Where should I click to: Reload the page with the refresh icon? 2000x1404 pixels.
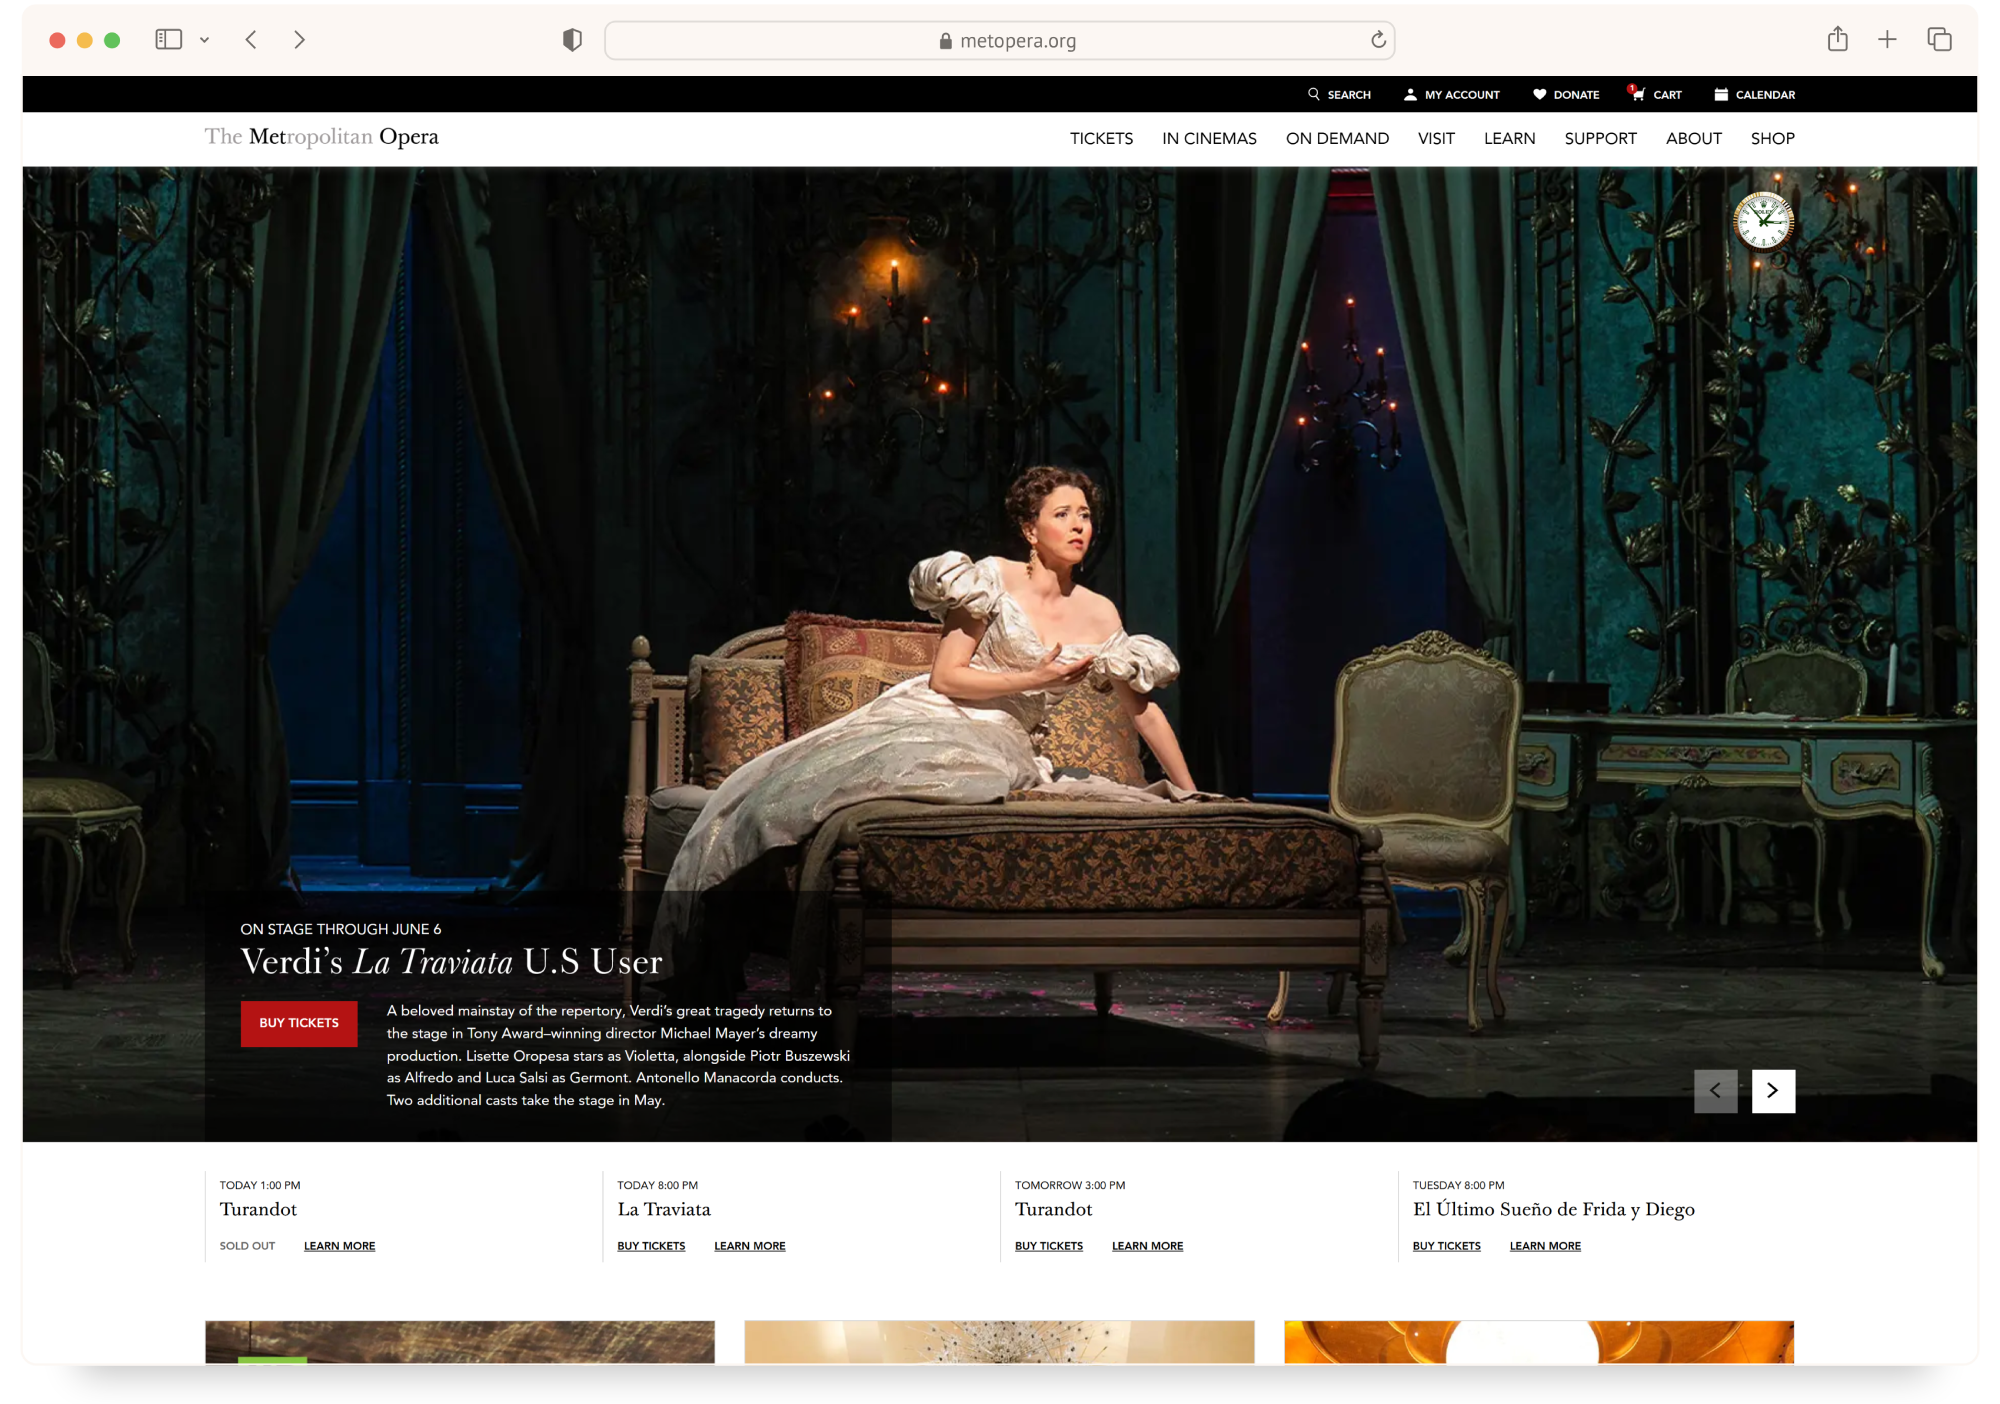pos(1378,40)
